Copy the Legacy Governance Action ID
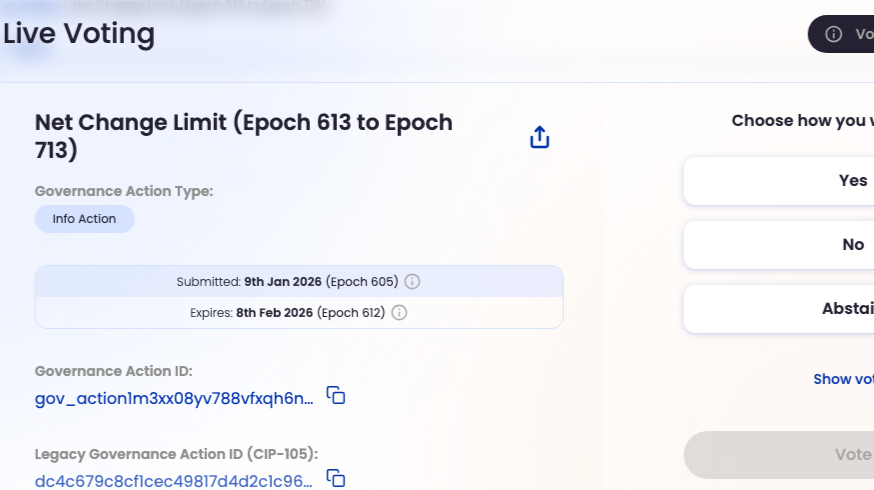The height and width of the screenshot is (490, 874). (336, 478)
